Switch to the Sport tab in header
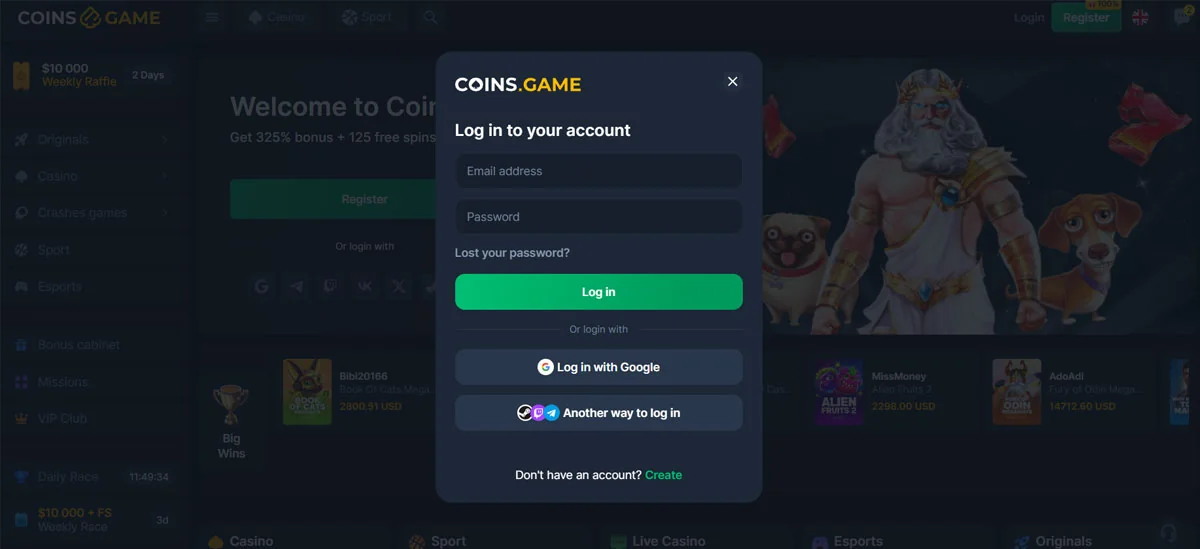The height and width of the screenshot is (549, 1200). 367,18
